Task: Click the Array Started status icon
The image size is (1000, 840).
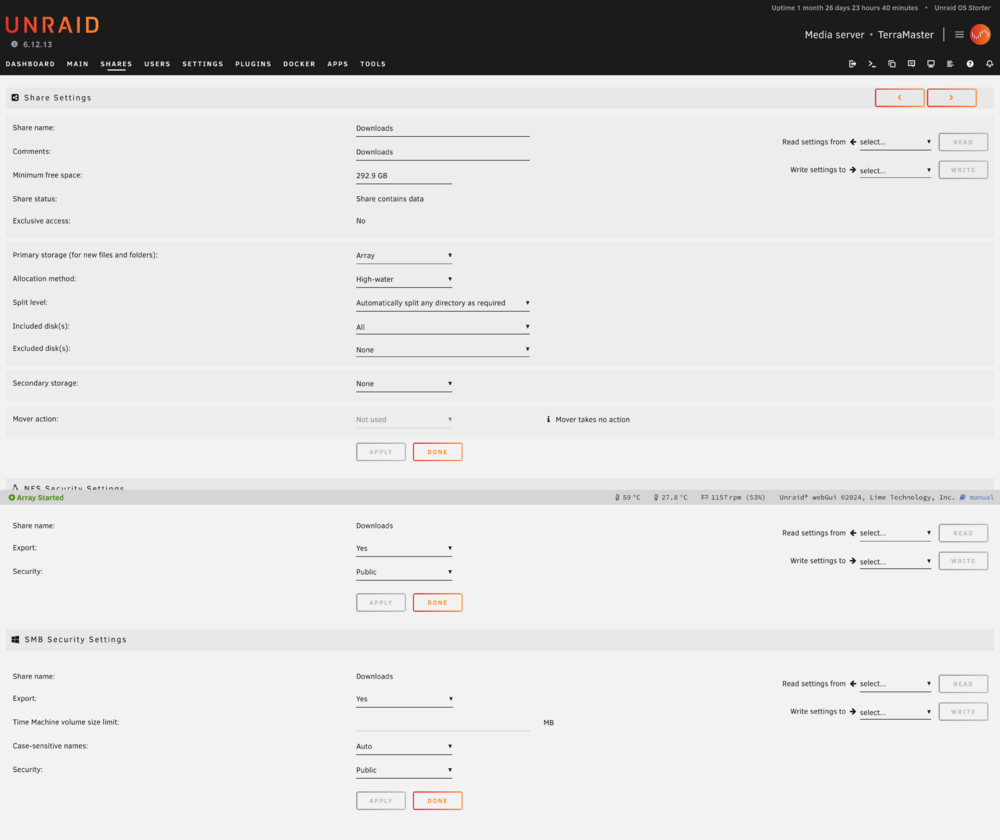Action: pyautogui.click(x=11, y=497)
